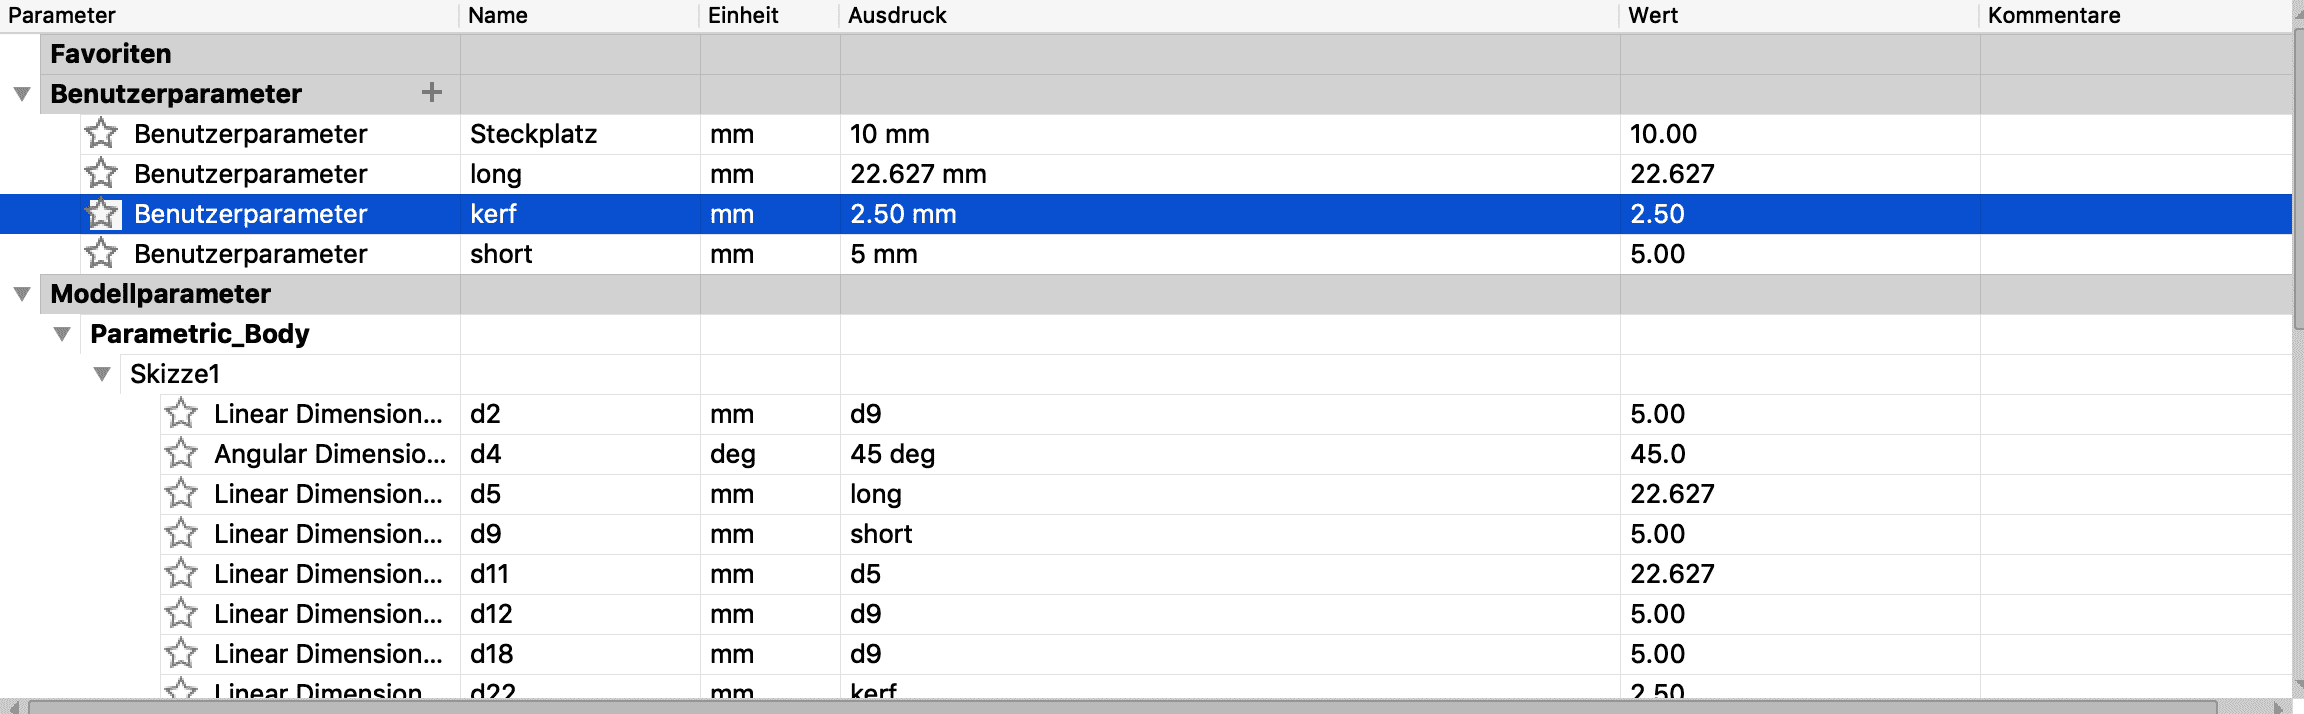Favorite the d12 parameter star icon
The width and height of the screenshot is (2304, 714).
[x=181, y=613]
